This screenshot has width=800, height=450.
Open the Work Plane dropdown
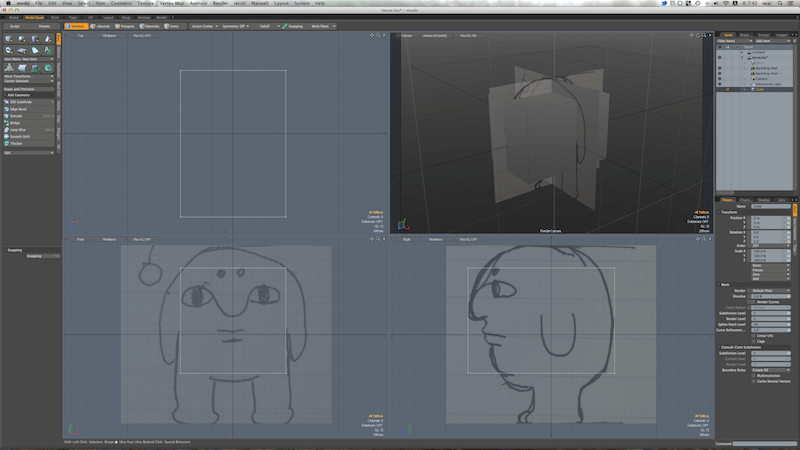click(x=322, y=26)
